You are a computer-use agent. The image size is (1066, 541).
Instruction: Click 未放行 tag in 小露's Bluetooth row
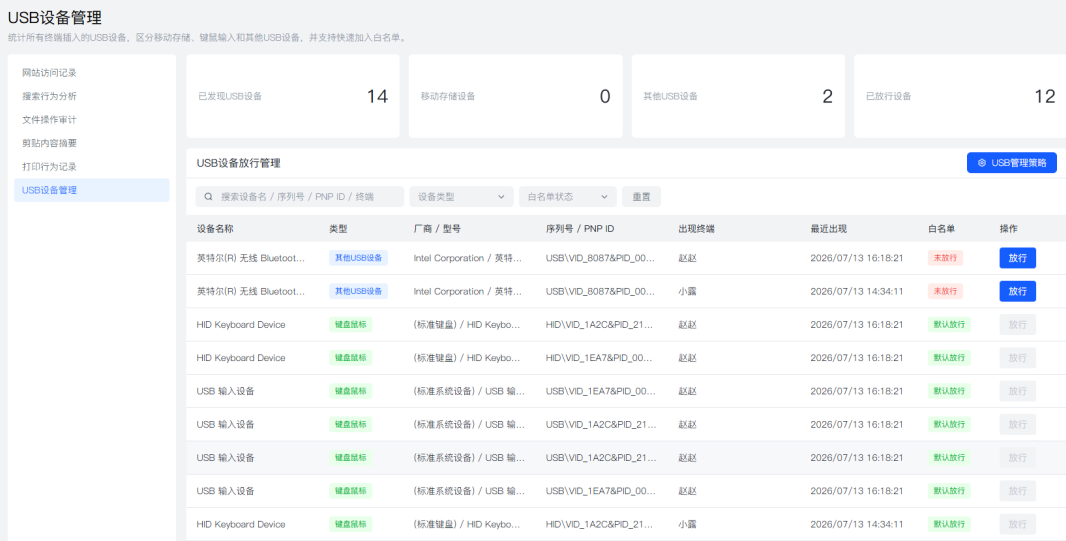pos(945,292)
